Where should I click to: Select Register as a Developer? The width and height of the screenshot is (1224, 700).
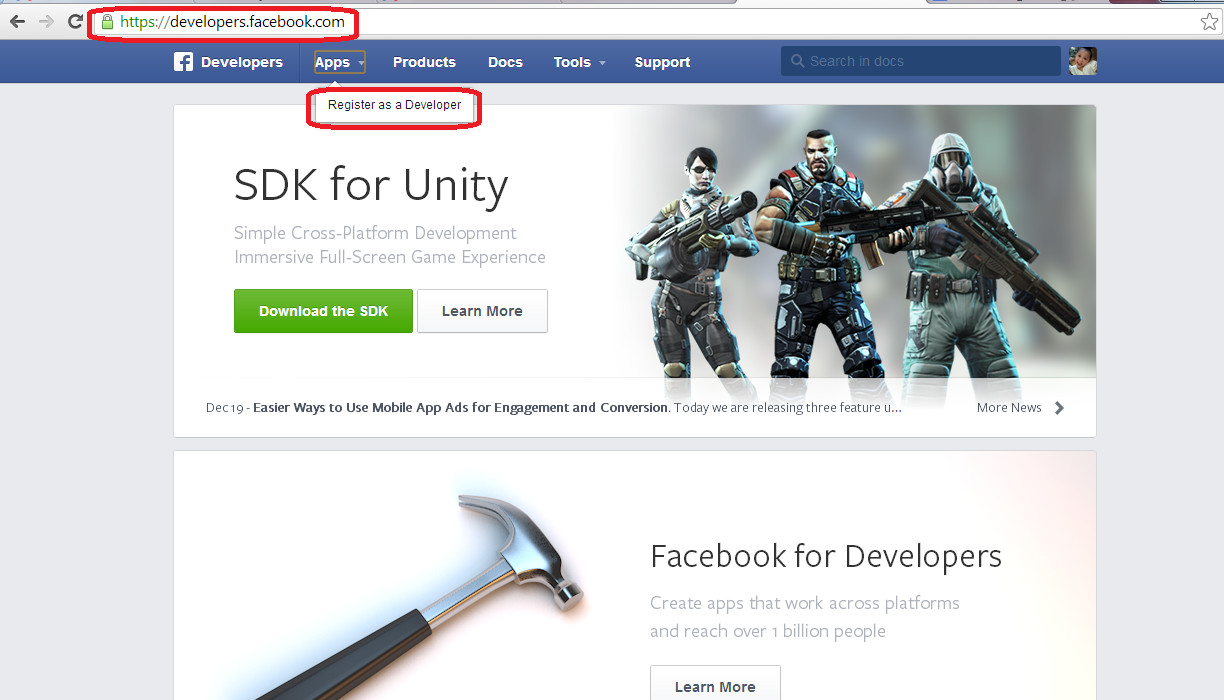(394, 105)
